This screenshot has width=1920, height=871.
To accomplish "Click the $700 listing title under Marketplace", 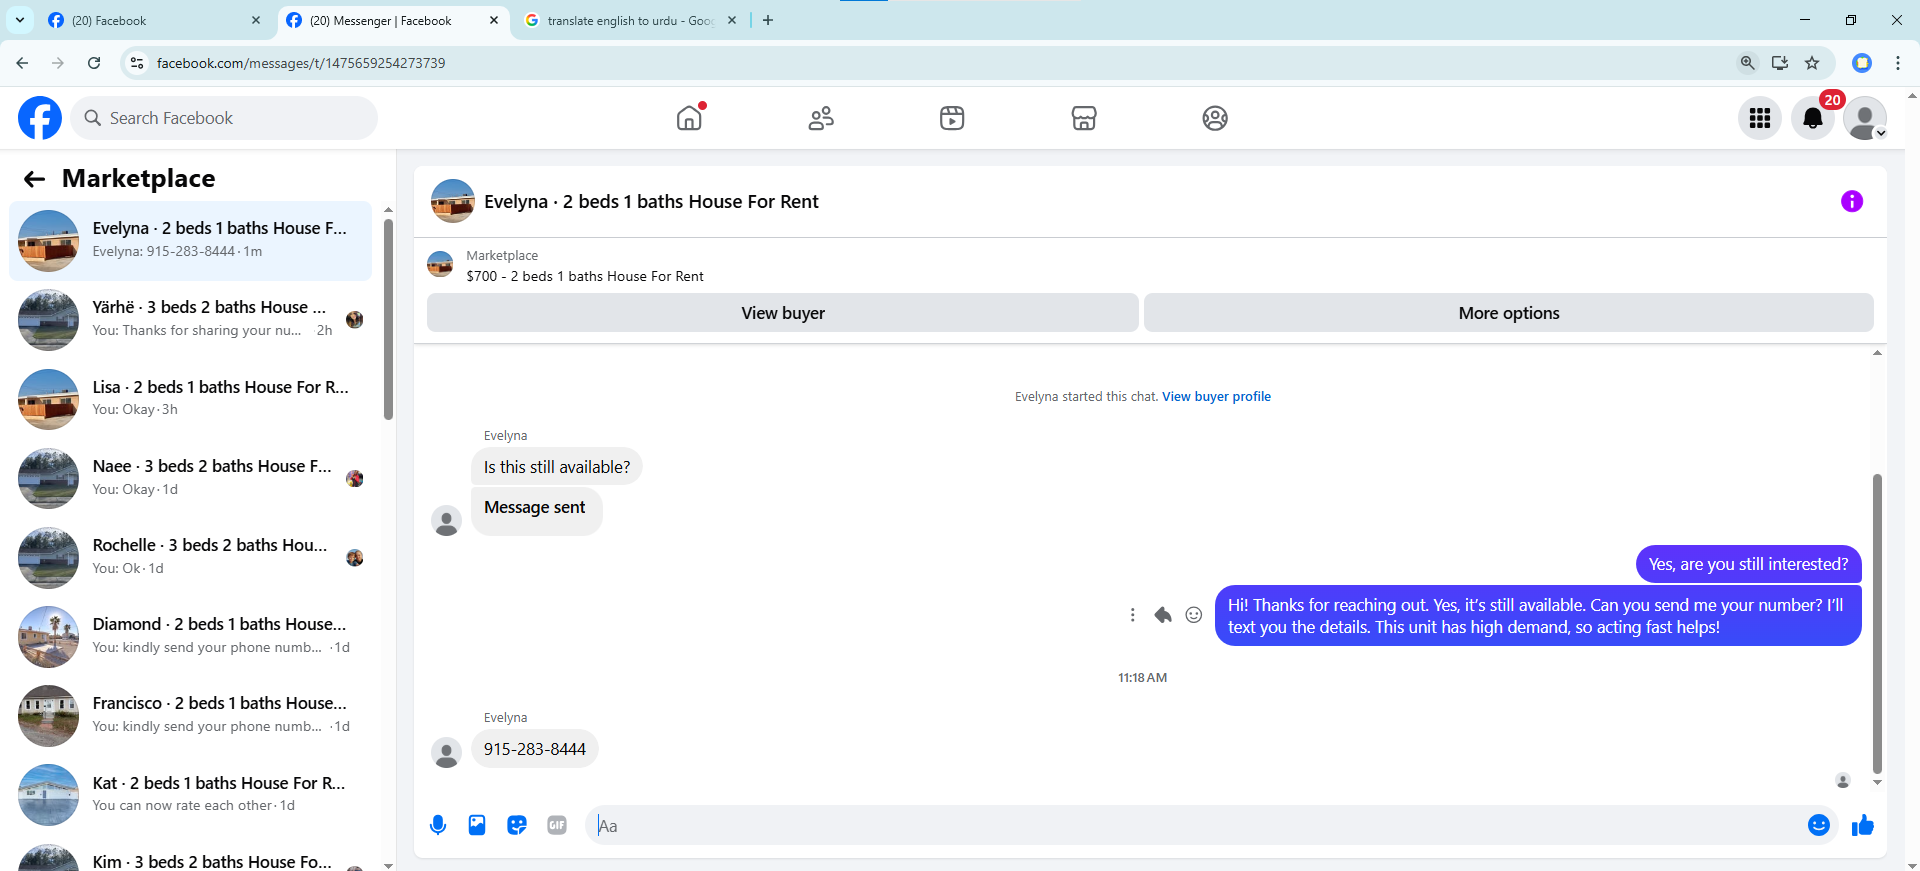I will pyautogui.click(x=585, y=277).
